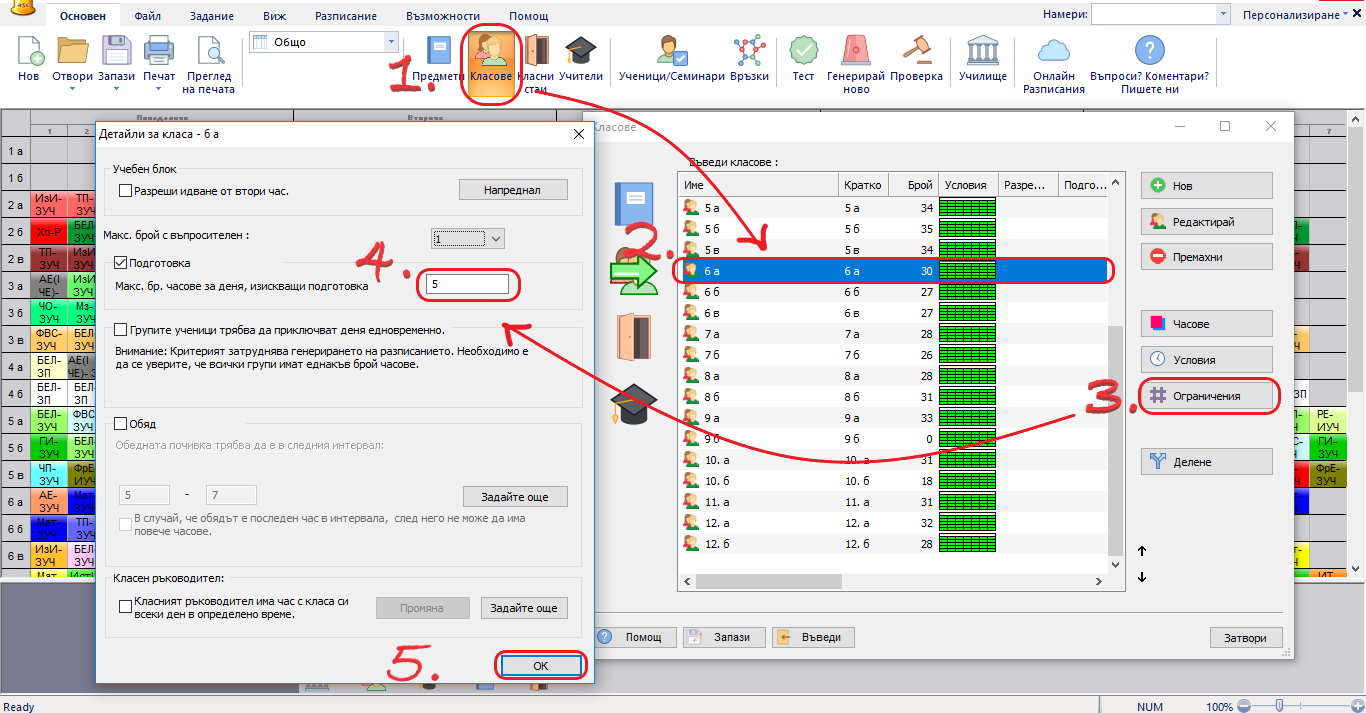Image resolution: width=1366 pixels, height=713 pixels.
Task: Click the Ограничения button
Action: [1208, 396]
